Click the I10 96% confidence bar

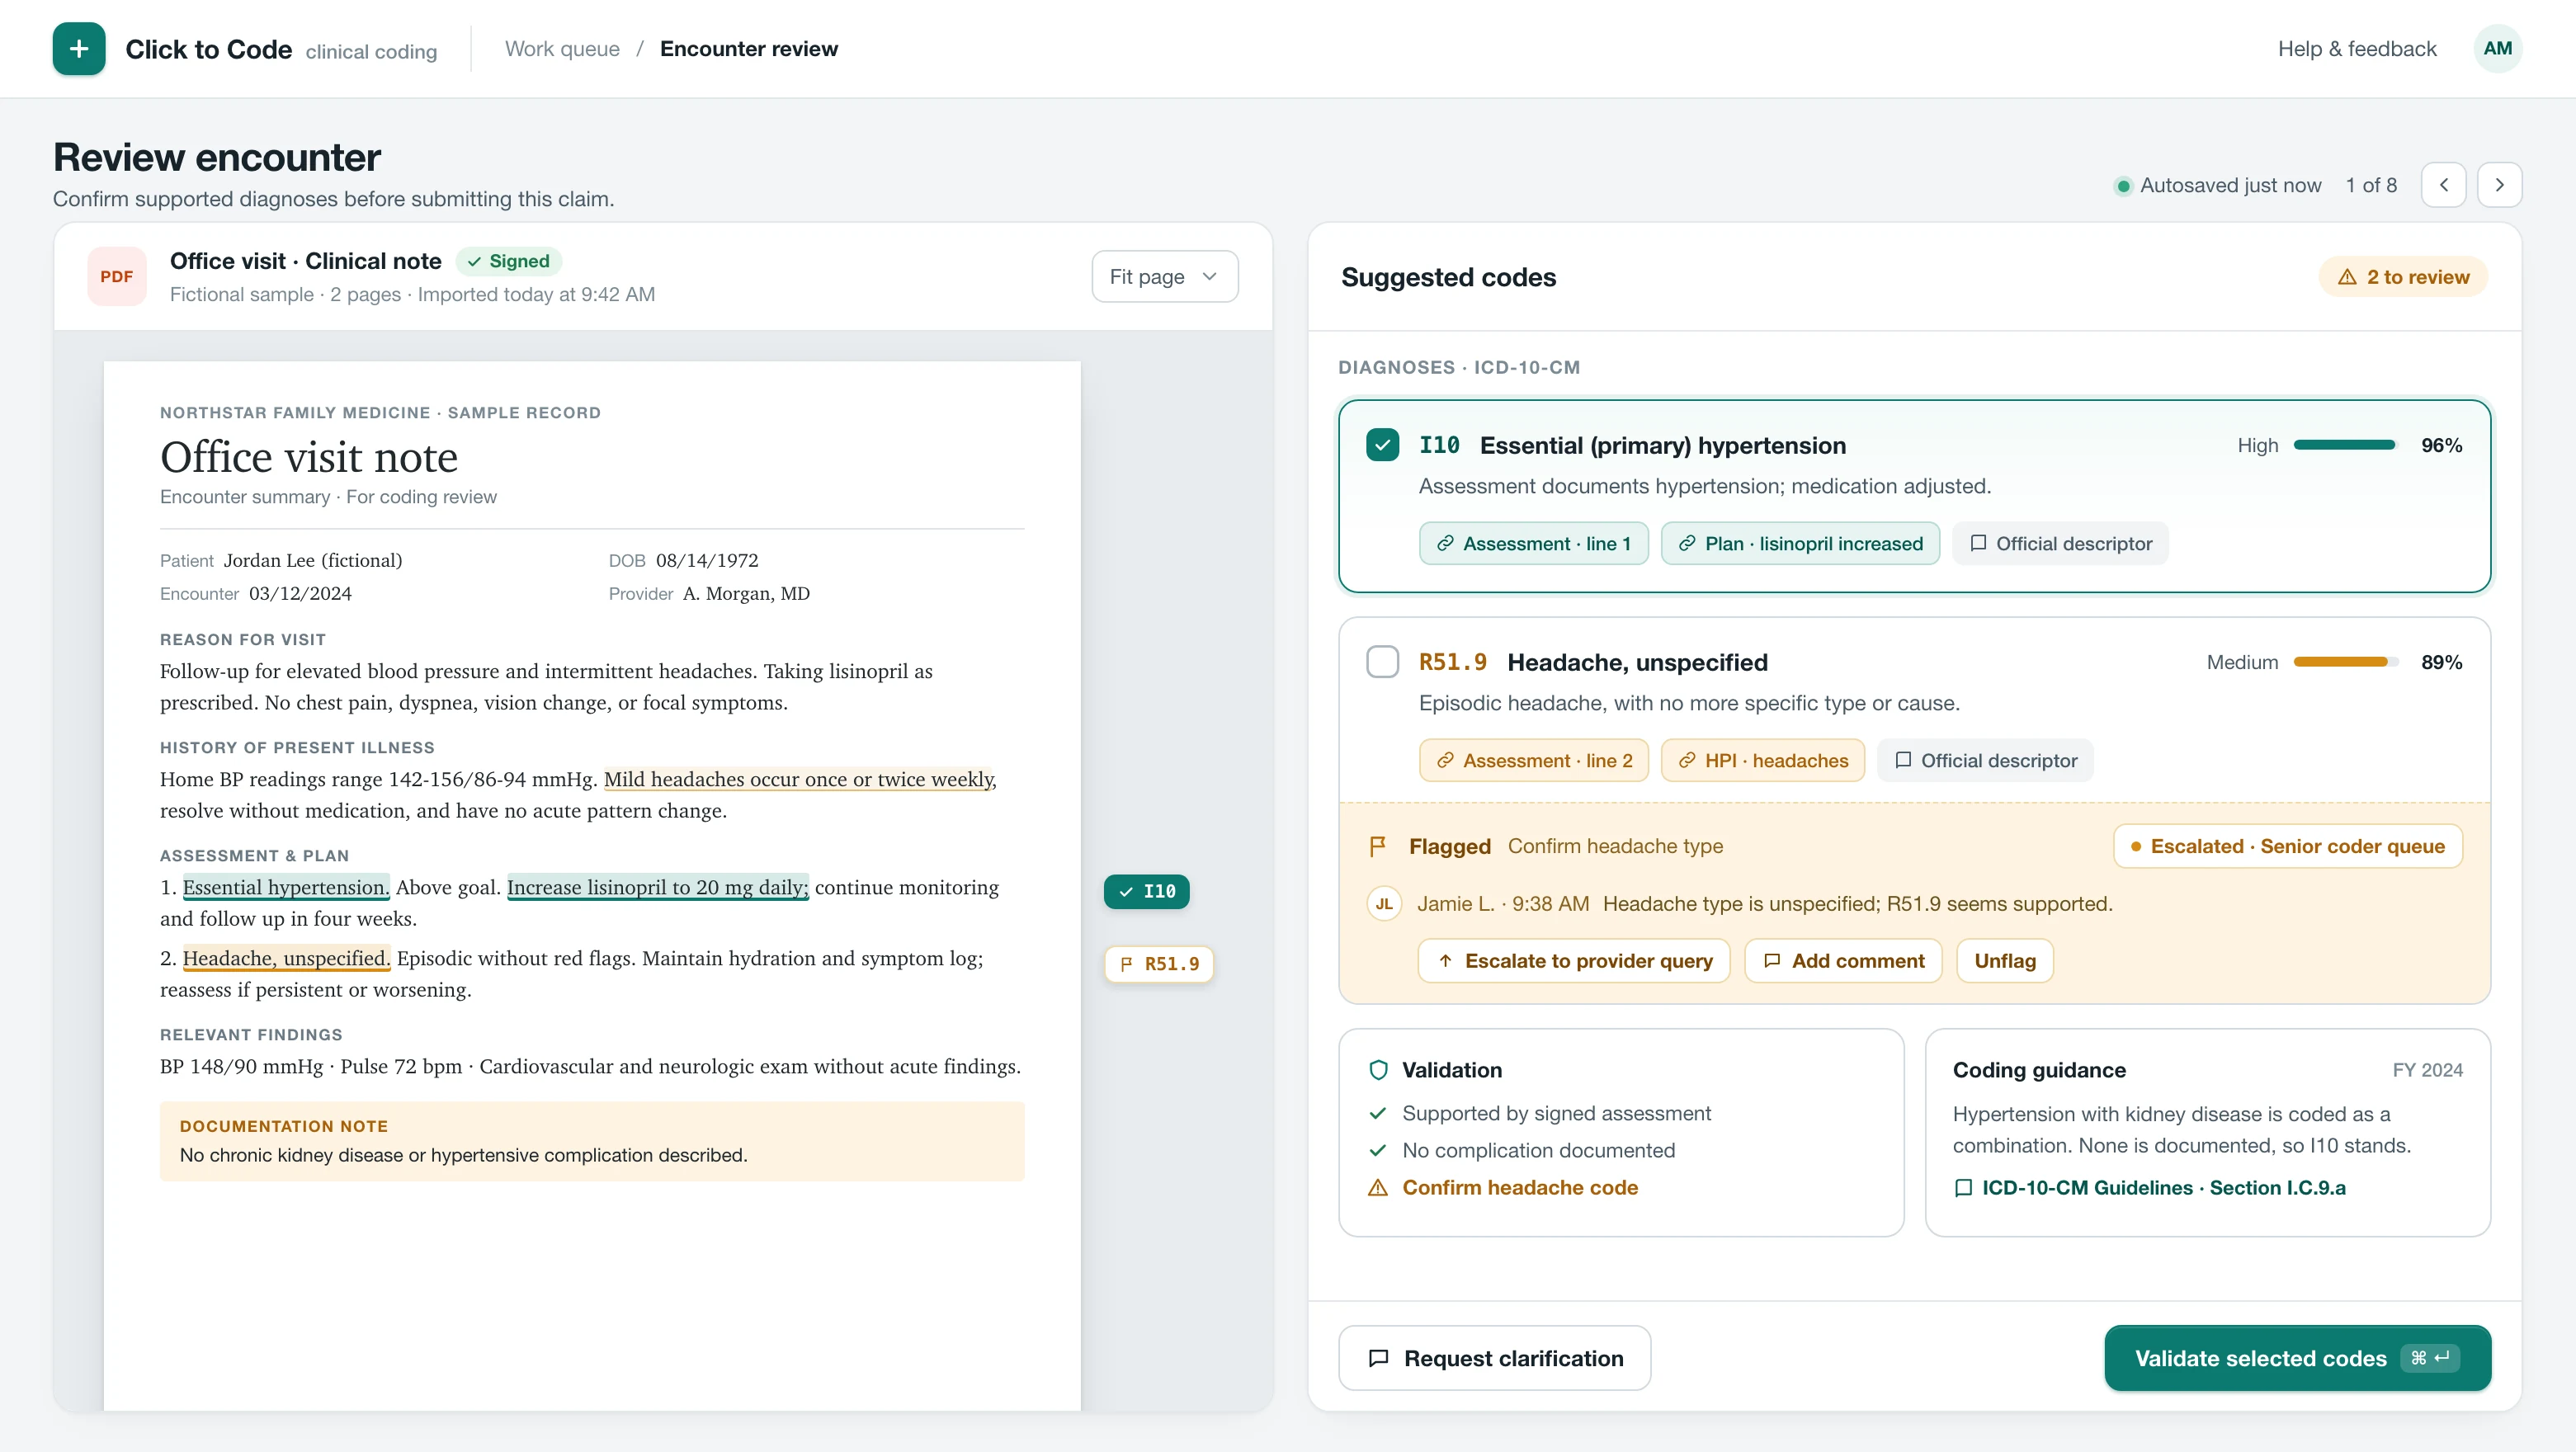click(2344, 445)
